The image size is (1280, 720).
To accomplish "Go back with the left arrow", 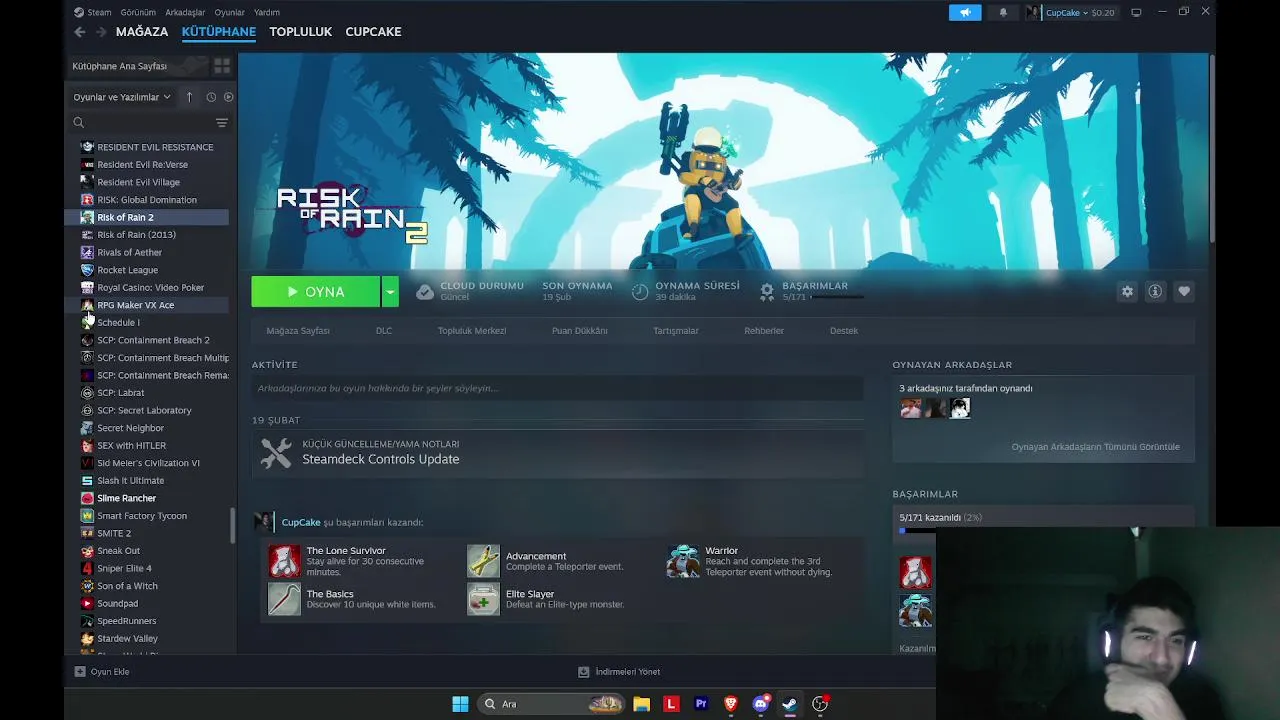I will [x=80, y=32].
